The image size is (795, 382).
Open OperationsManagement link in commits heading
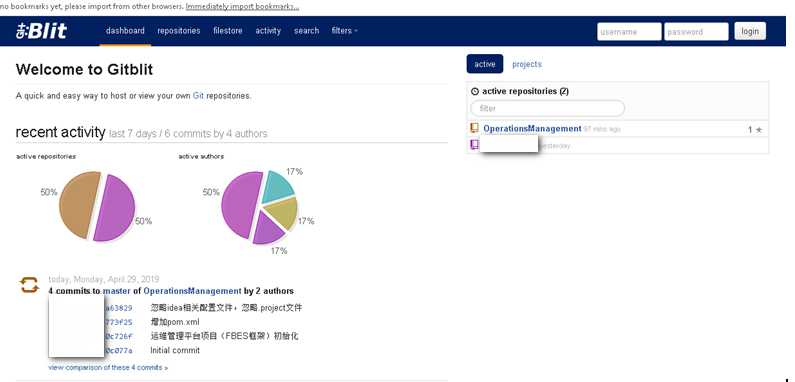coord(192,291)
